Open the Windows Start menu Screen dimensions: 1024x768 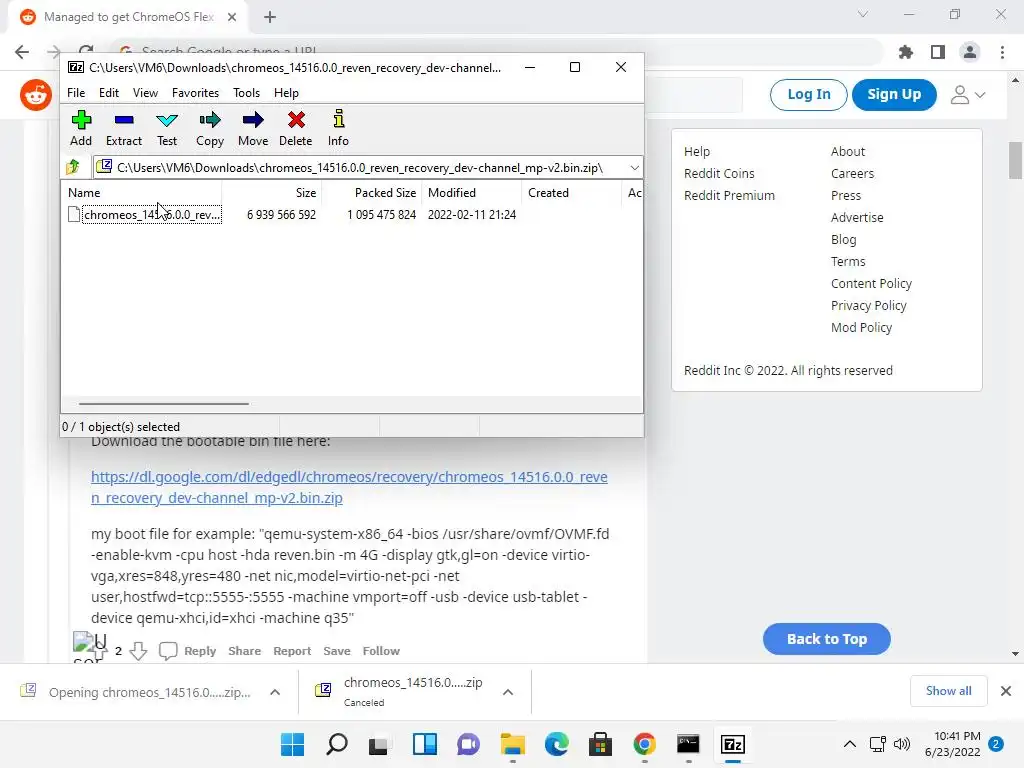coord(292,744)
